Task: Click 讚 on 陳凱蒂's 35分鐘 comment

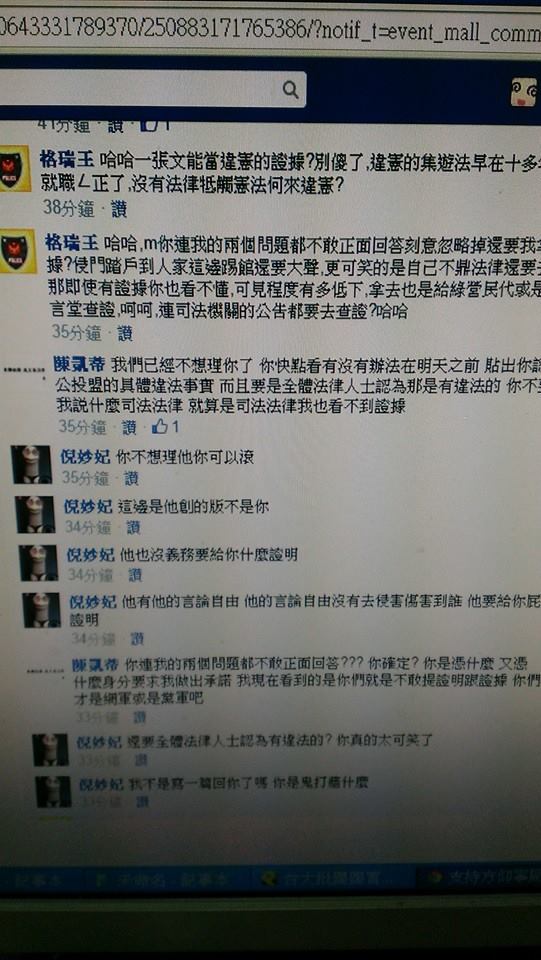Action: tap(129, 427)
